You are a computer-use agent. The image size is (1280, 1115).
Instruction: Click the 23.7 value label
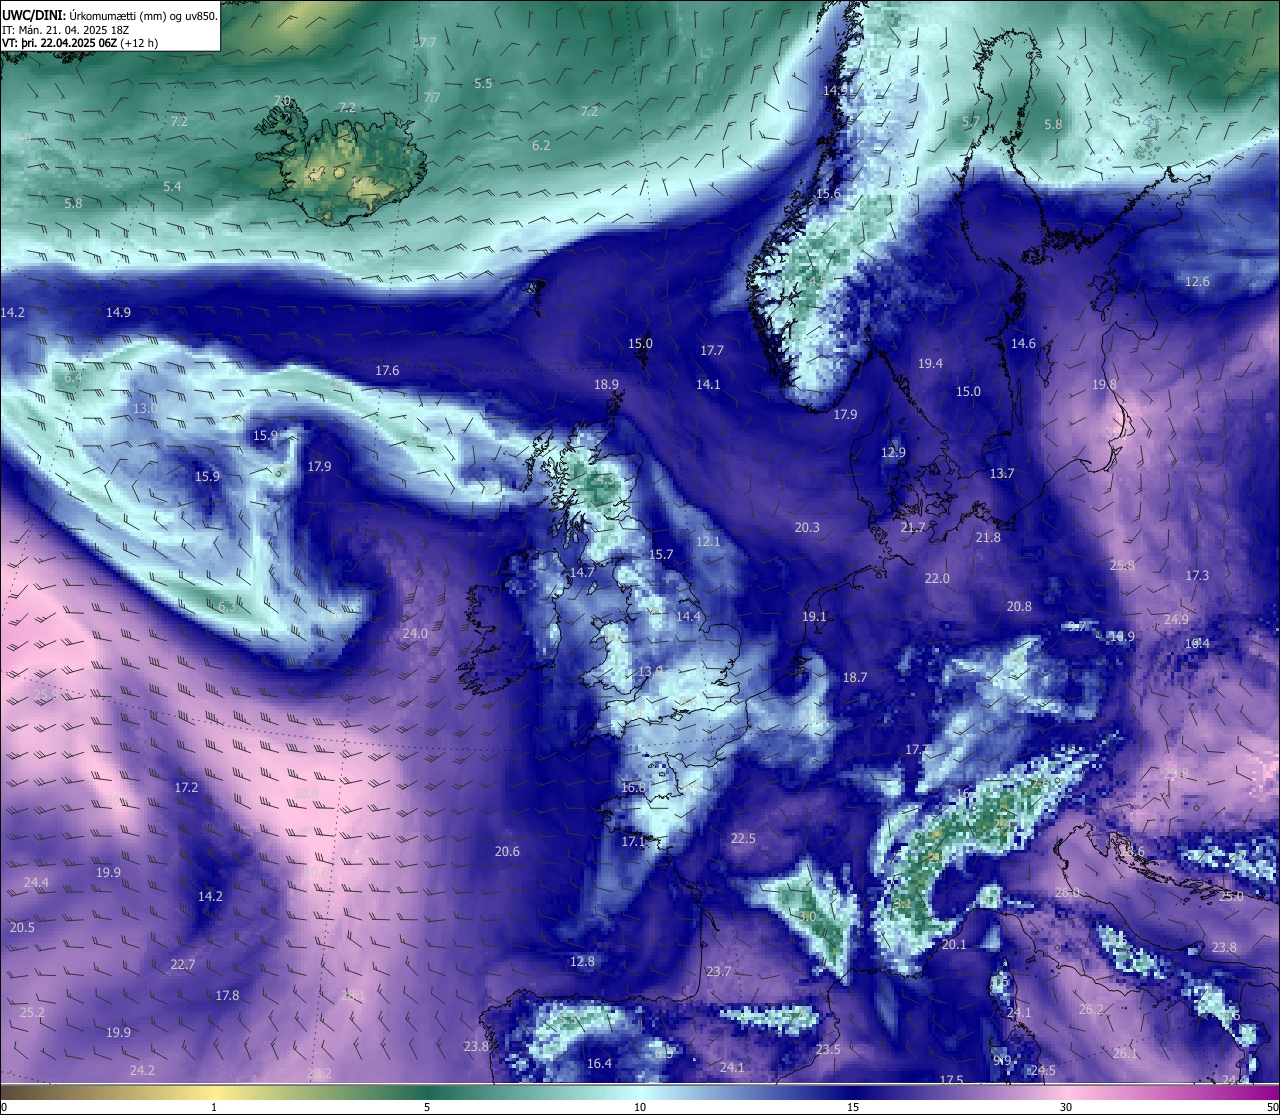718,972
